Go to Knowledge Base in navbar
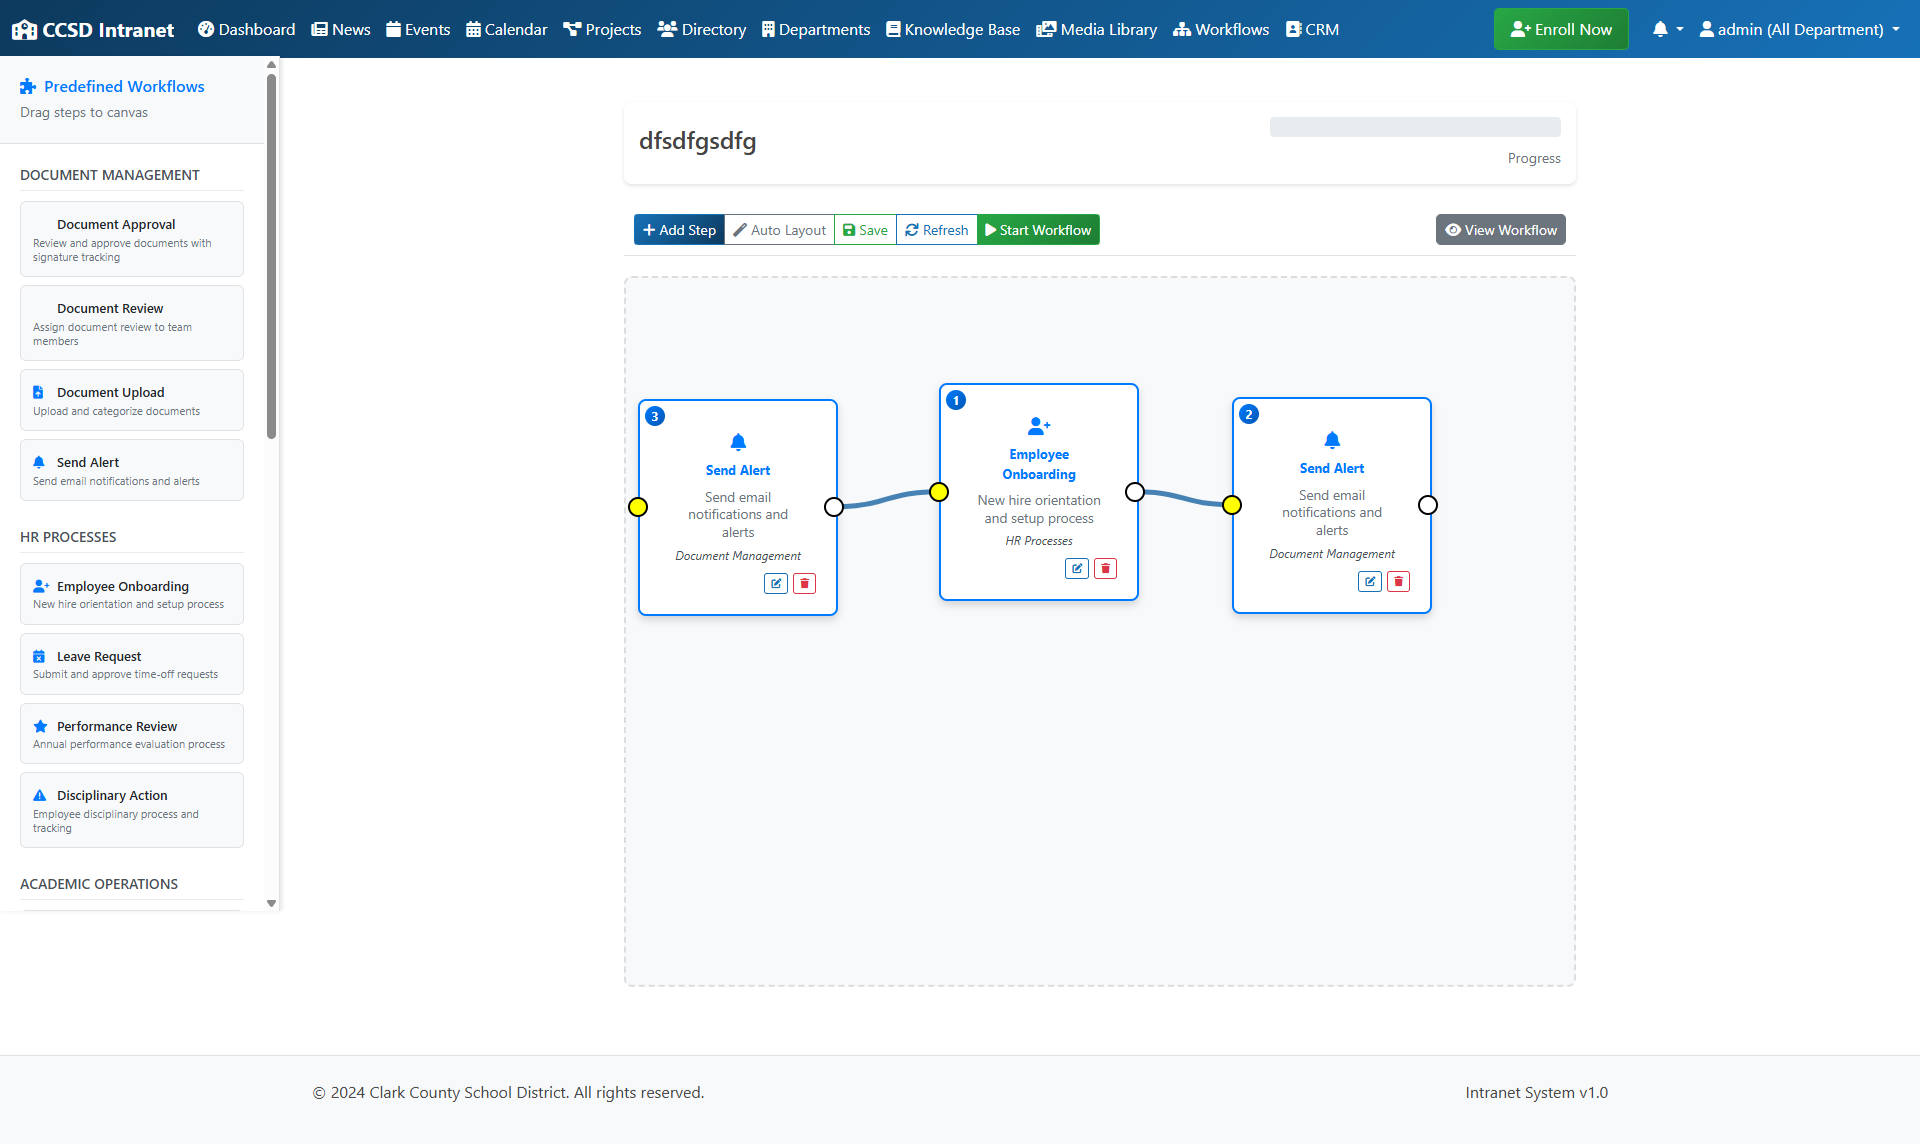 [953, 30]
